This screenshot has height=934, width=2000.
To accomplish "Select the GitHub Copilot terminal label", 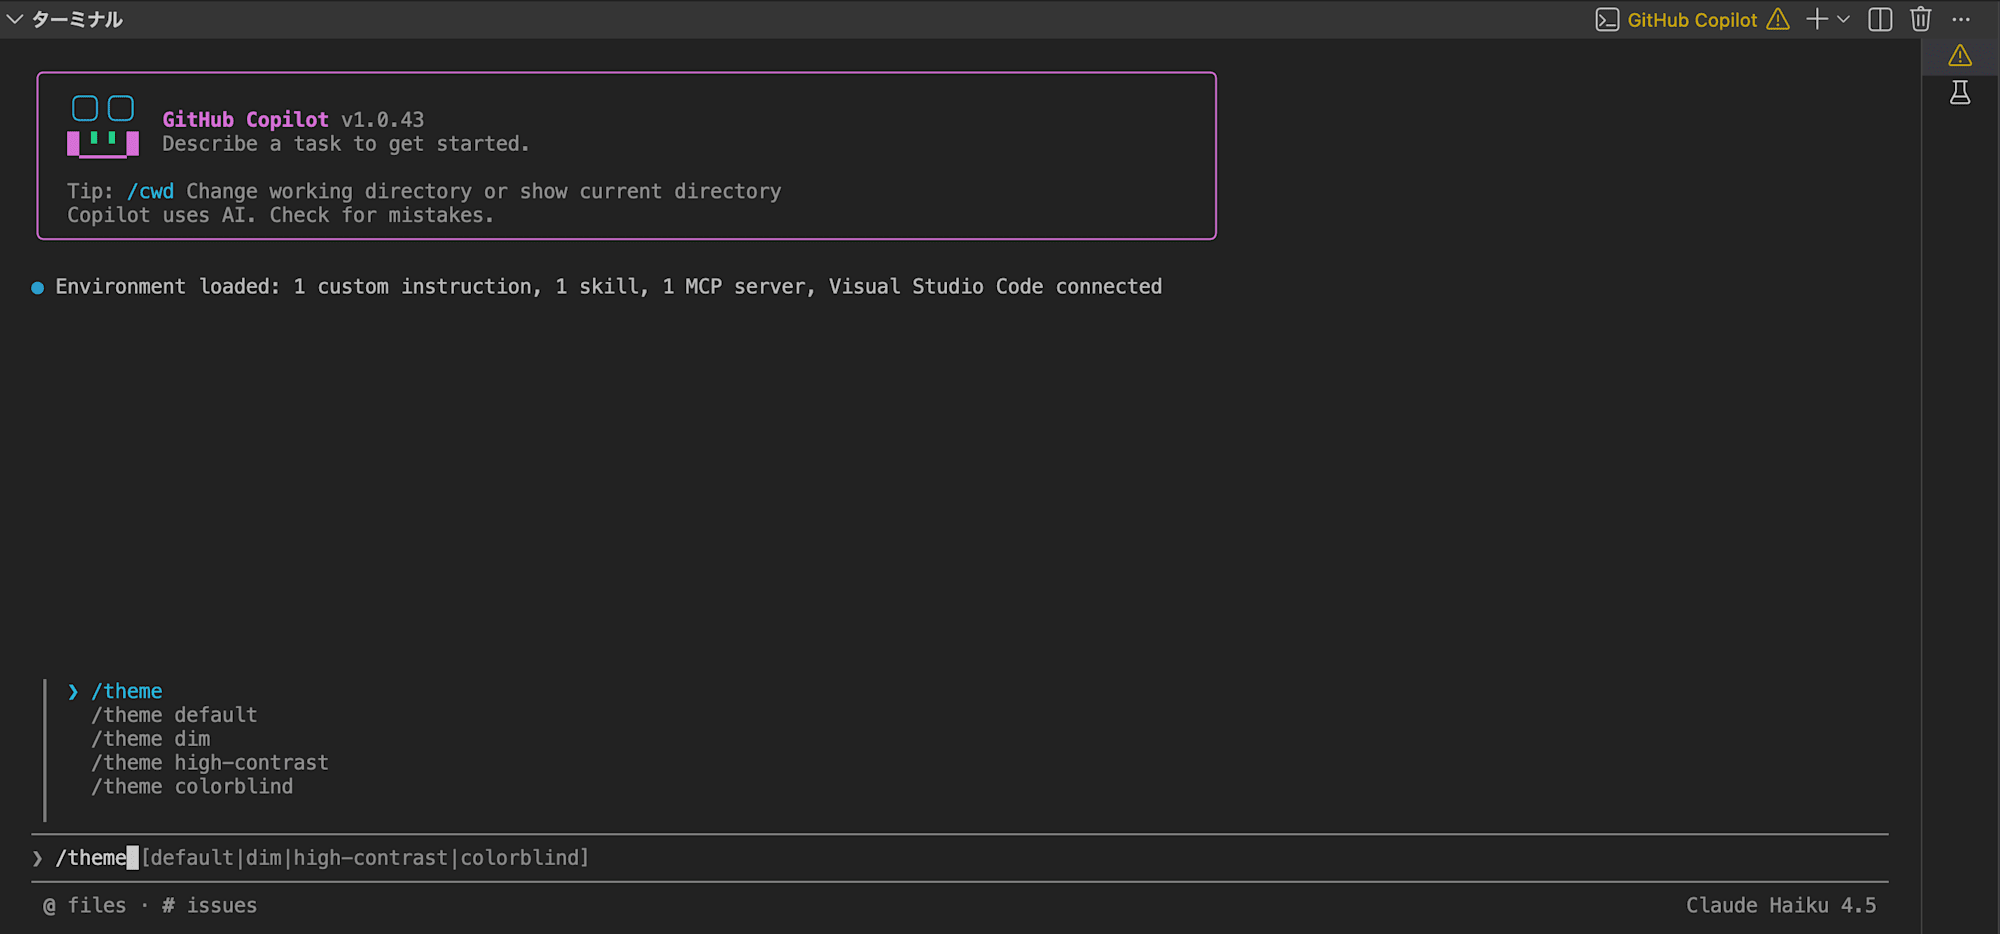I will click(x=1692, y=20).
